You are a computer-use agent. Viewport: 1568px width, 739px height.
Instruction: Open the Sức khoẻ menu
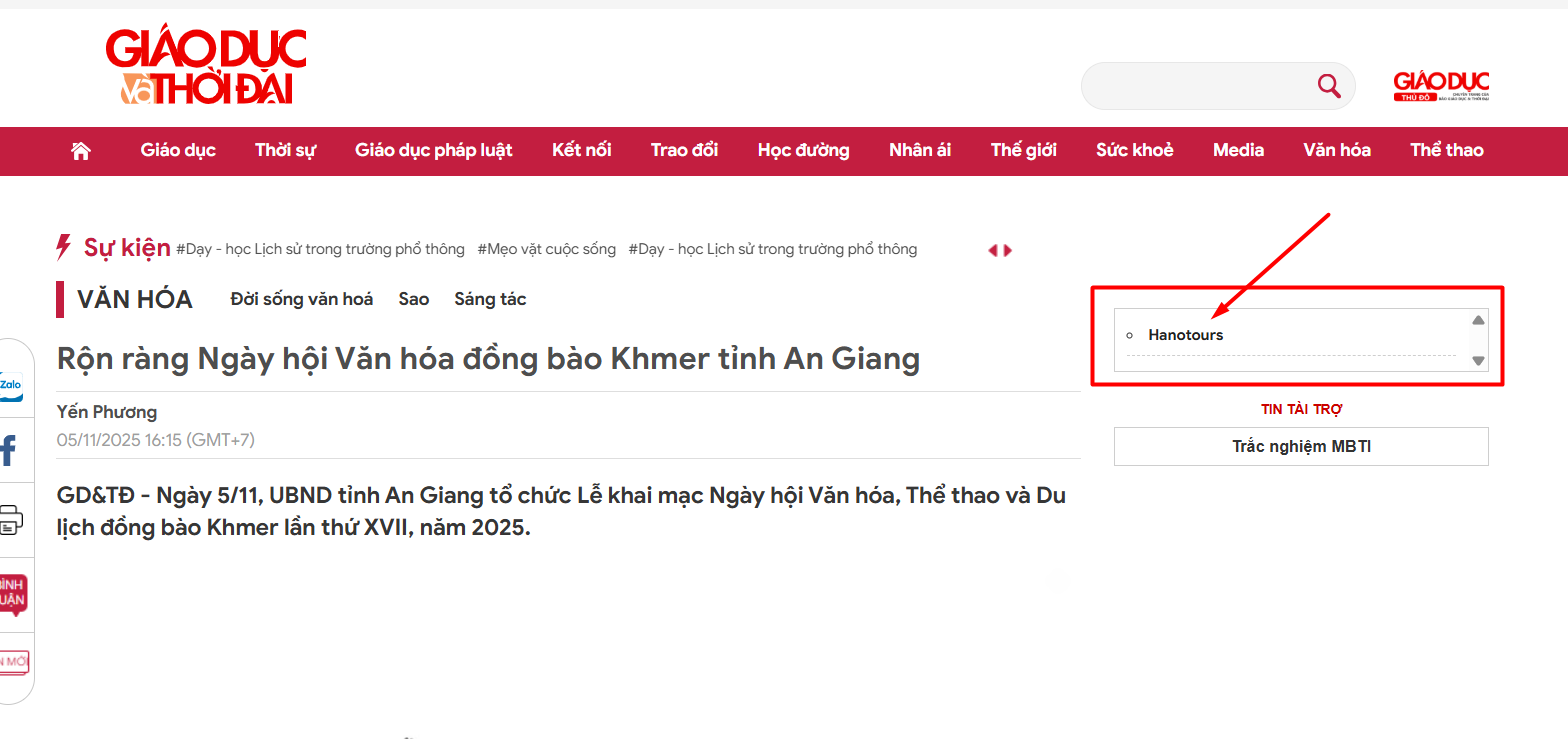(1135, 150)
